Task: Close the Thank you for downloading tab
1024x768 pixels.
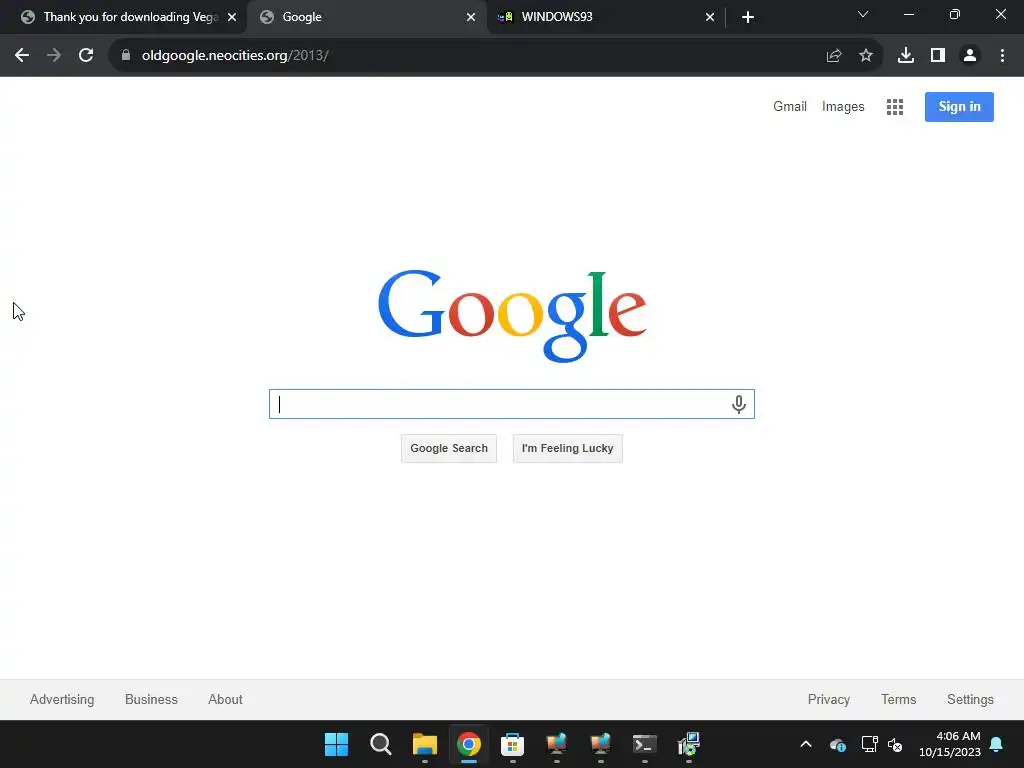Action: 232,17
